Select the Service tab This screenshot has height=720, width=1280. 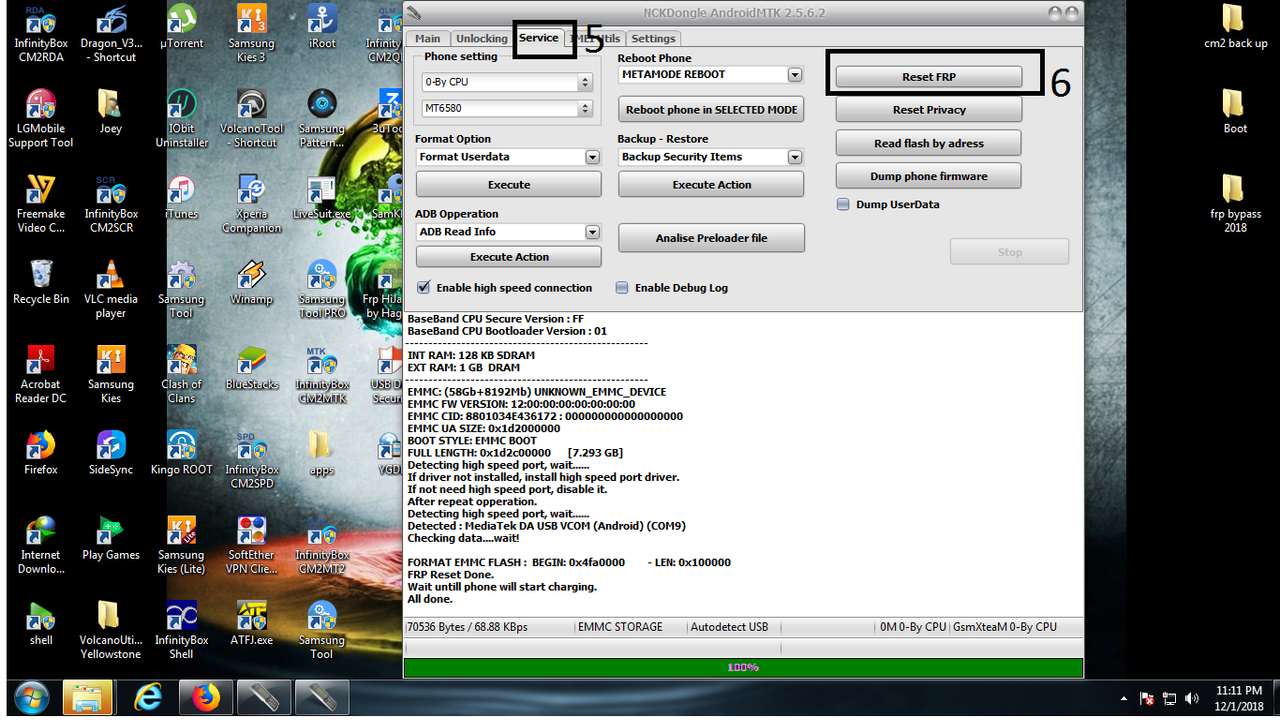click(x=539, y=38)
